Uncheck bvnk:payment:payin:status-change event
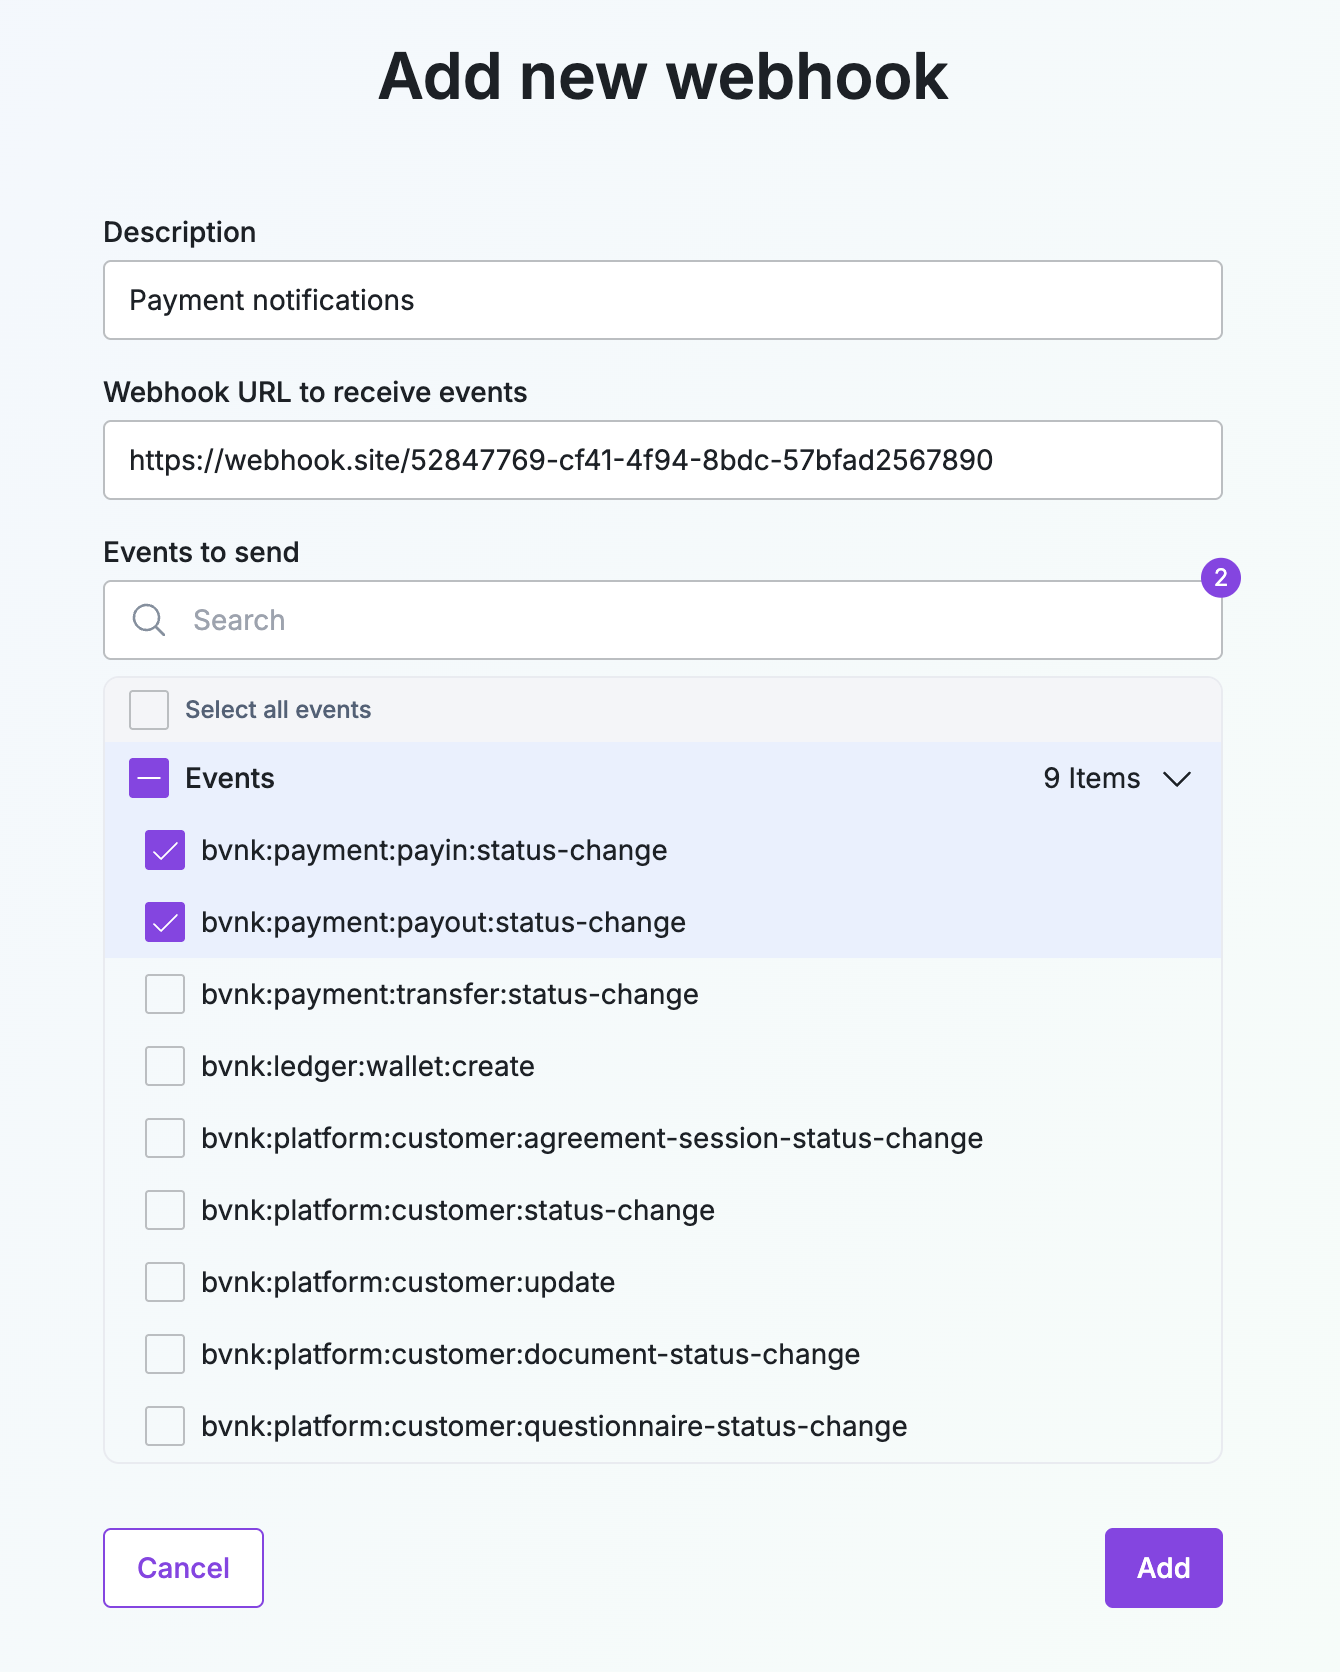Image resolution: width=1340 pixels, height=1672 pixels. tap(165, 850)
